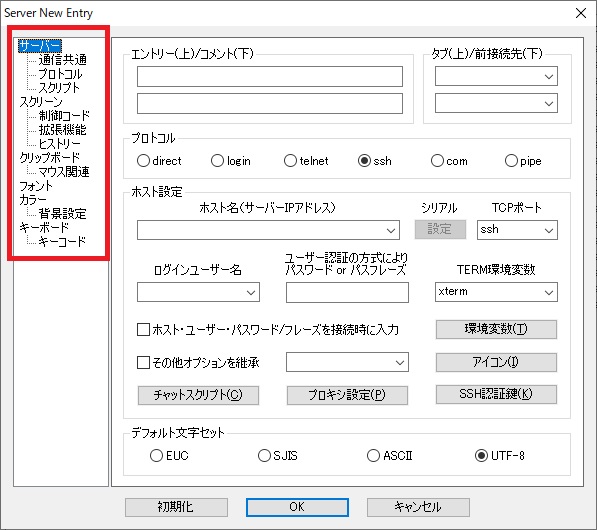The height and width of the screenshot is (530, 597).
Task: Open プロトコル tree item under サーバー
Action: pyautogui.click(x=60, y=73)
